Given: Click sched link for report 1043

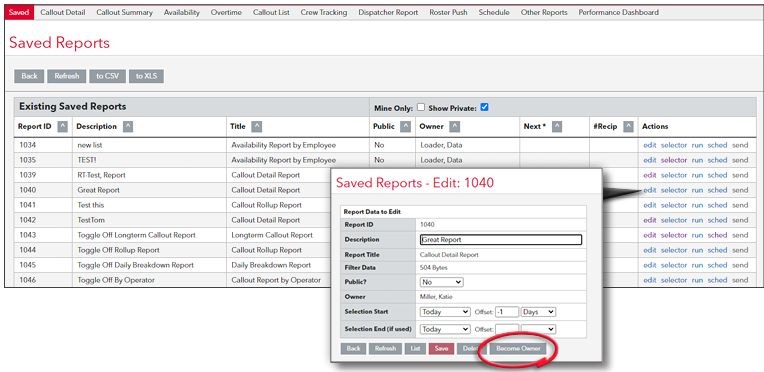Looking at the screenshot, I should [717, 235].
